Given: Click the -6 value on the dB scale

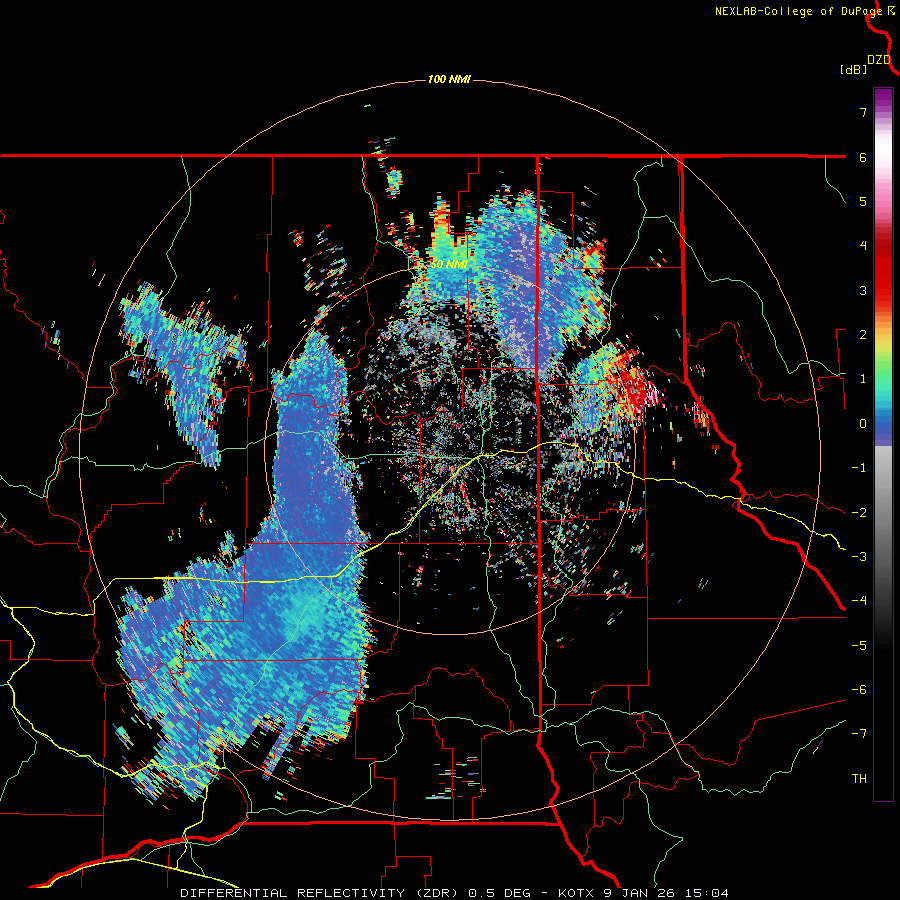Looking at the screenshot, I should 859,690.
